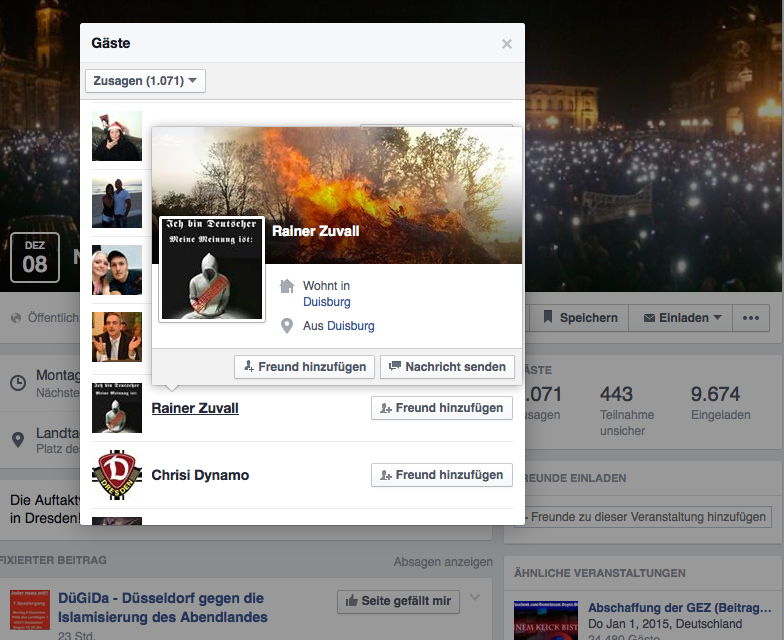Open Abschaffung der GEZ event
Viewport: 784px width, 640px height.
pyautogui.click(x=678, y=607)
